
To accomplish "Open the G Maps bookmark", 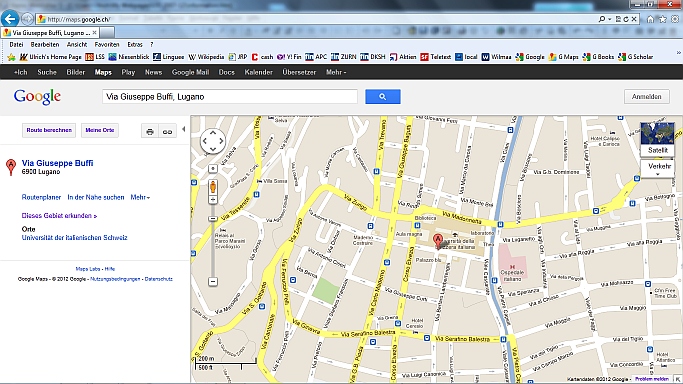I will pos(564,57).
